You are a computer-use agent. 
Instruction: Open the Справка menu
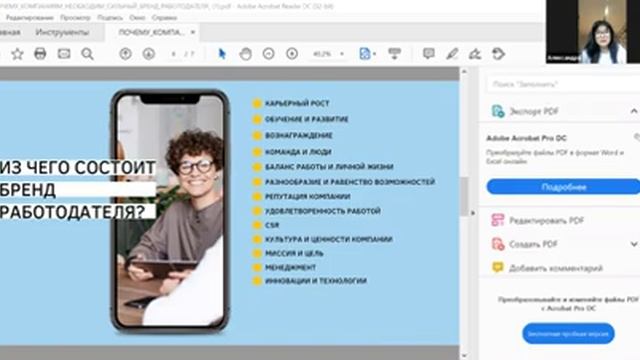(x=164, y=18)
